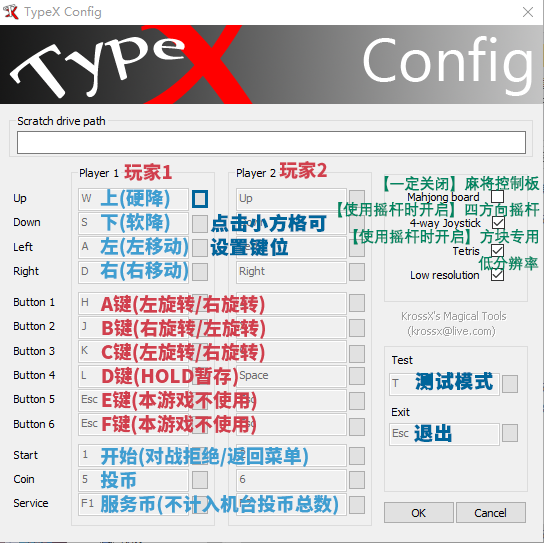Click Player 1 Right key-assign square button
The height and width of the screenshot is (543, 544).
click(x=200, y=272)
